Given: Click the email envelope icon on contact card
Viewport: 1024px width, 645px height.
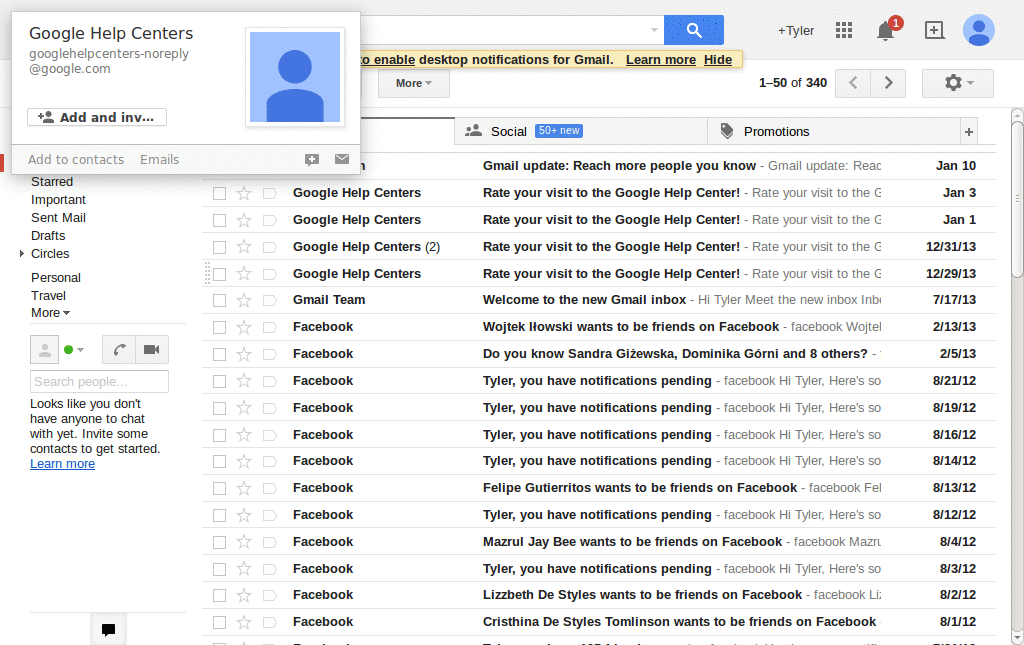Looking at the screenshot, I should [x=340, y=159].
